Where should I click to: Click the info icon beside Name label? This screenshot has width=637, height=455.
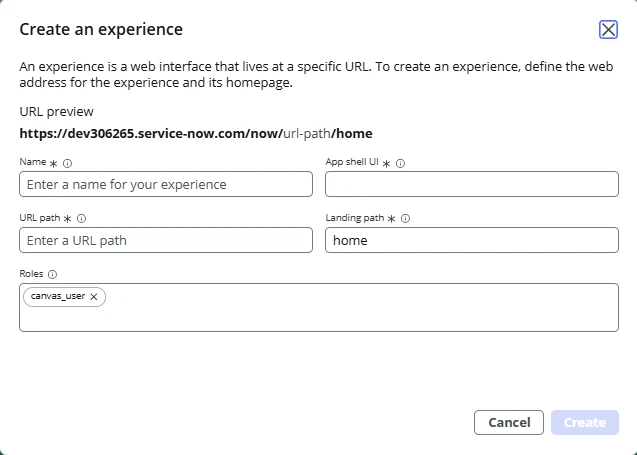tap(68, 162)
